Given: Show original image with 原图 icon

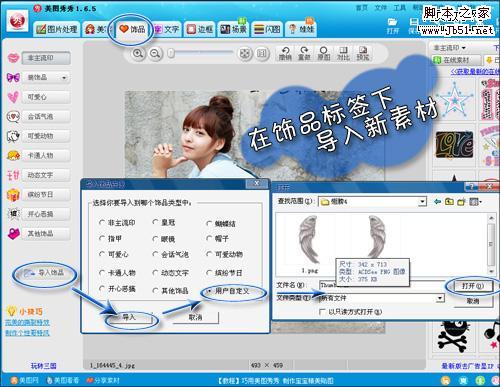Looking at the screenshot, I should click(x=323, y=53).
